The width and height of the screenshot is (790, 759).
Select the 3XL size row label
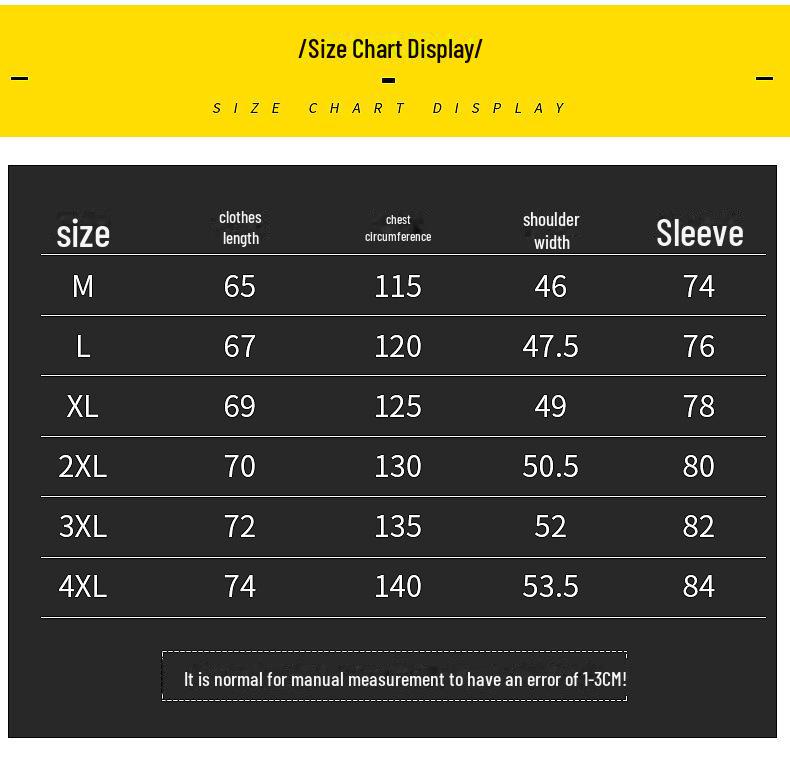pos(83,526)
